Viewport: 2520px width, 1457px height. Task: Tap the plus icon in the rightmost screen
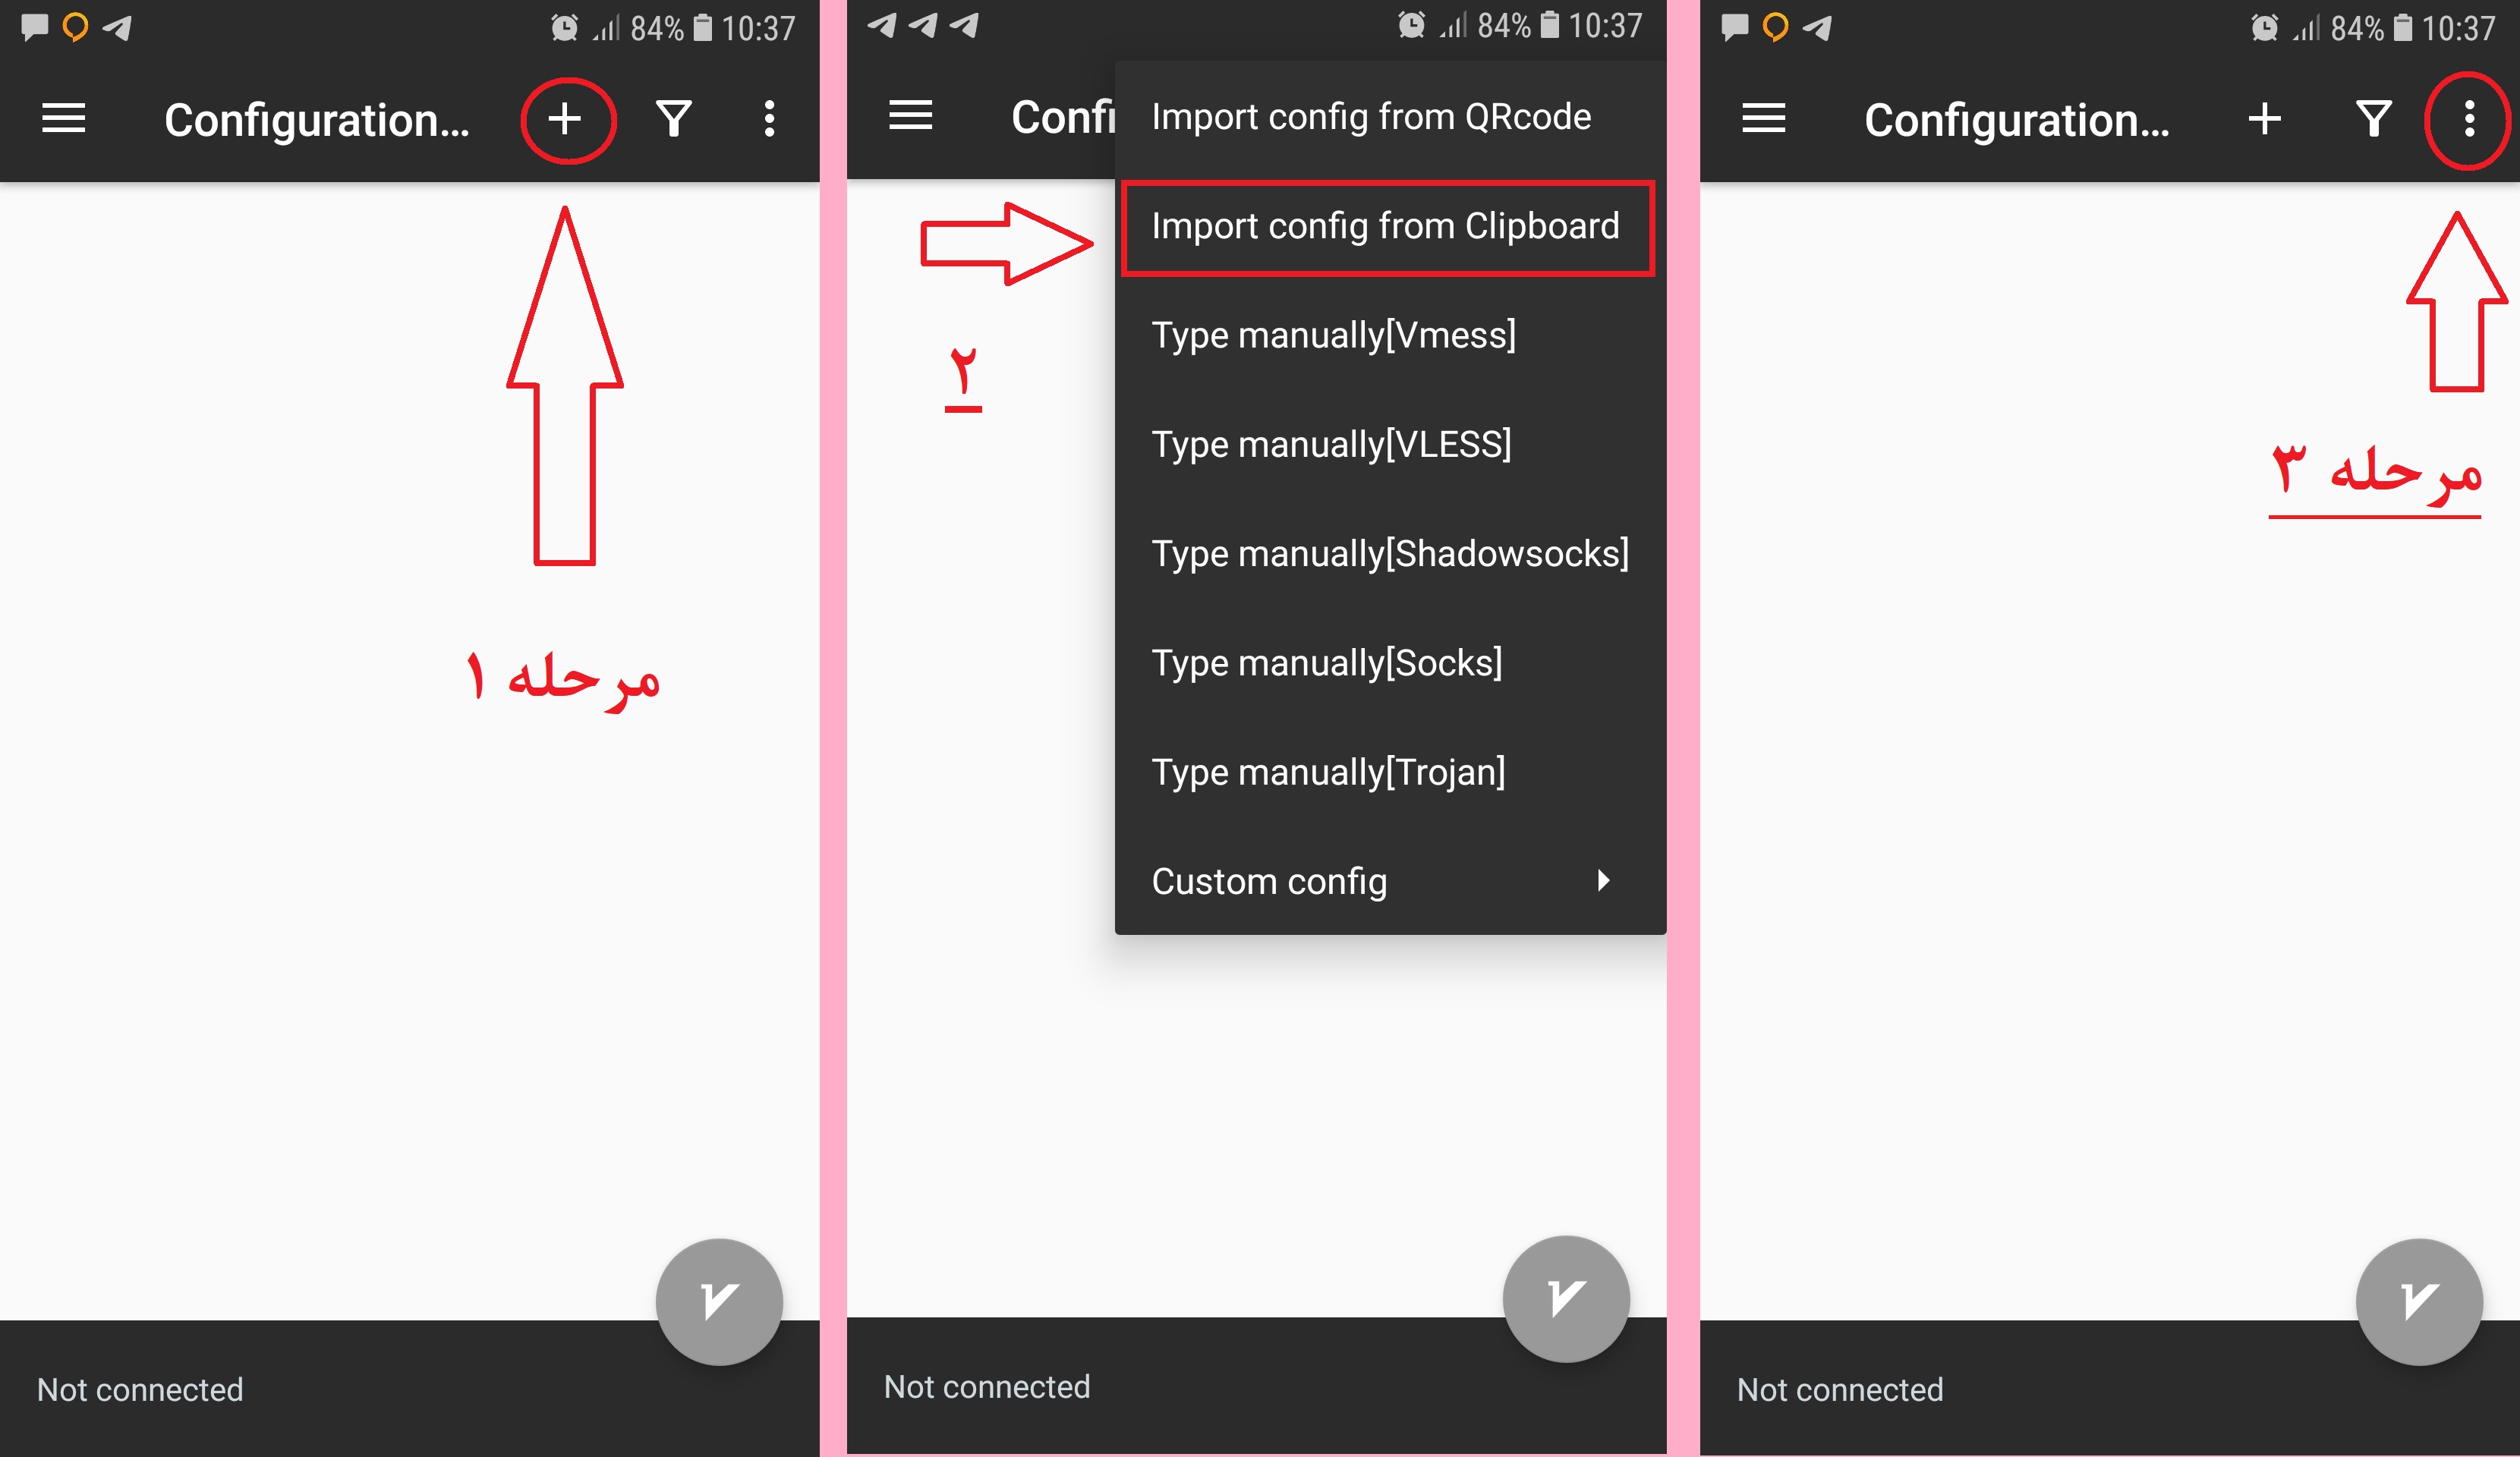click(x=2265, y=119)
